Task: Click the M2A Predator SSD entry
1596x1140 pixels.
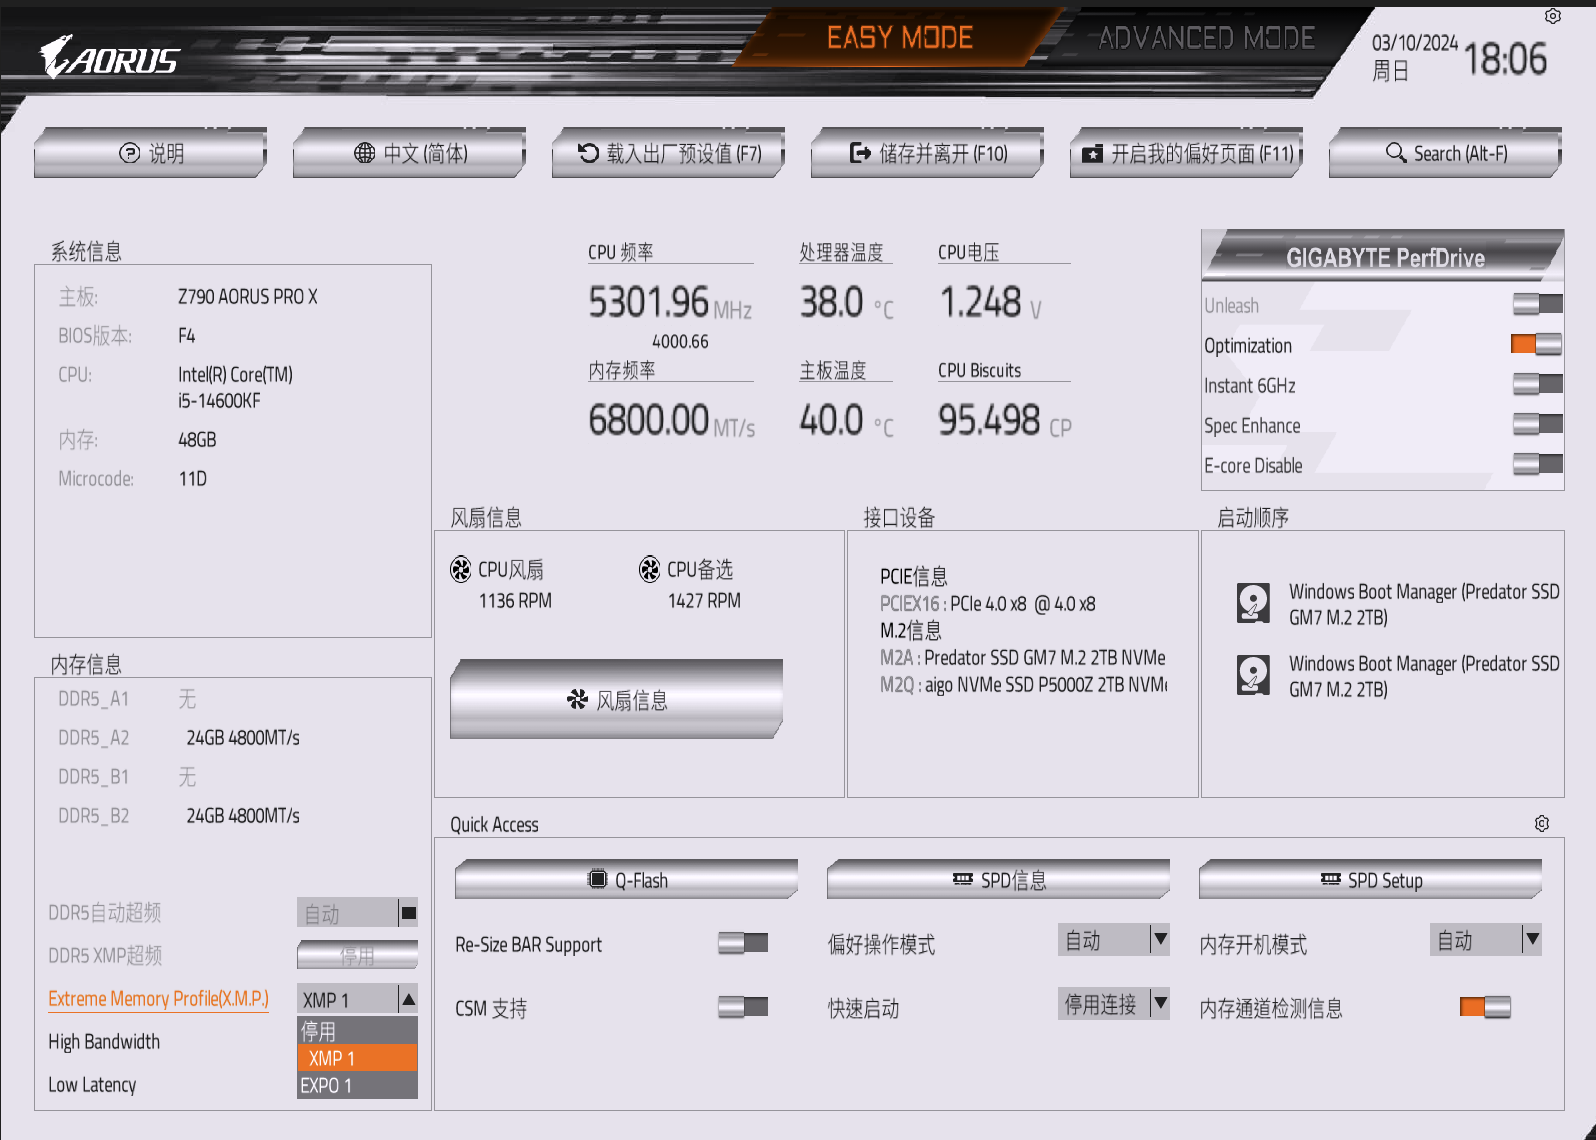Action: [x=1023, y=658]
